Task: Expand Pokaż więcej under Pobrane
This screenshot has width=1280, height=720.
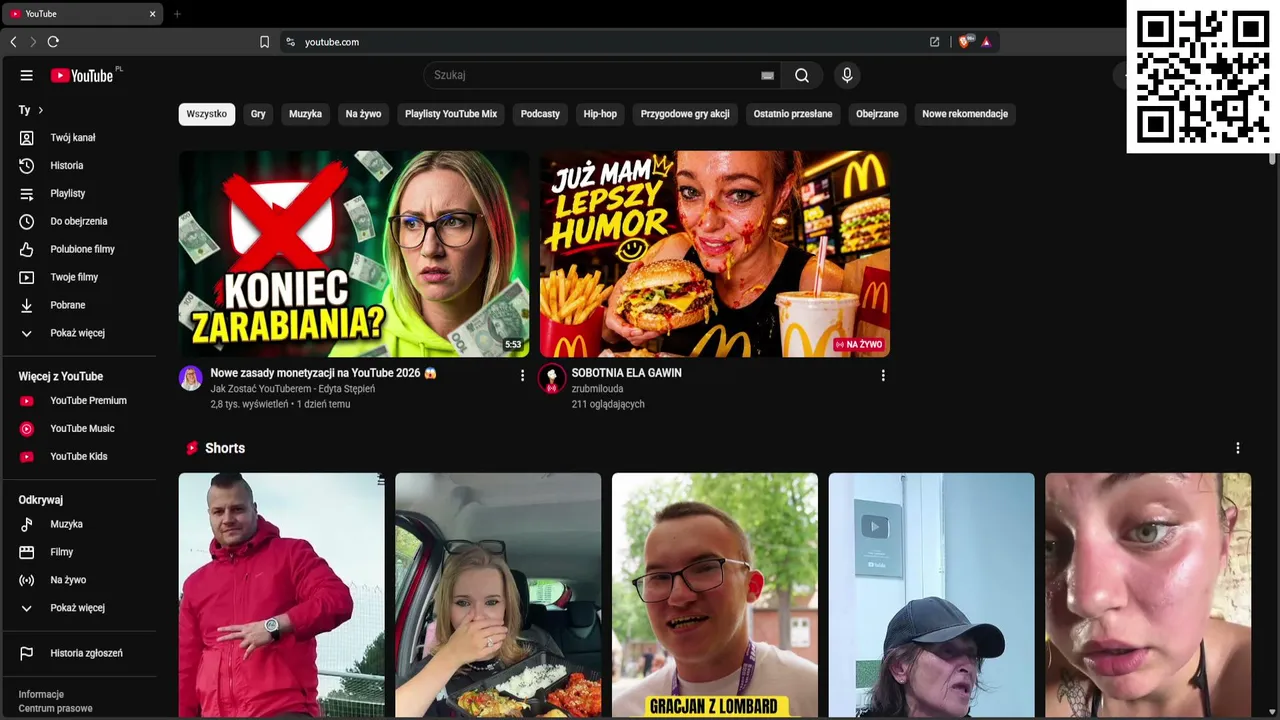Action: point(79,334)
